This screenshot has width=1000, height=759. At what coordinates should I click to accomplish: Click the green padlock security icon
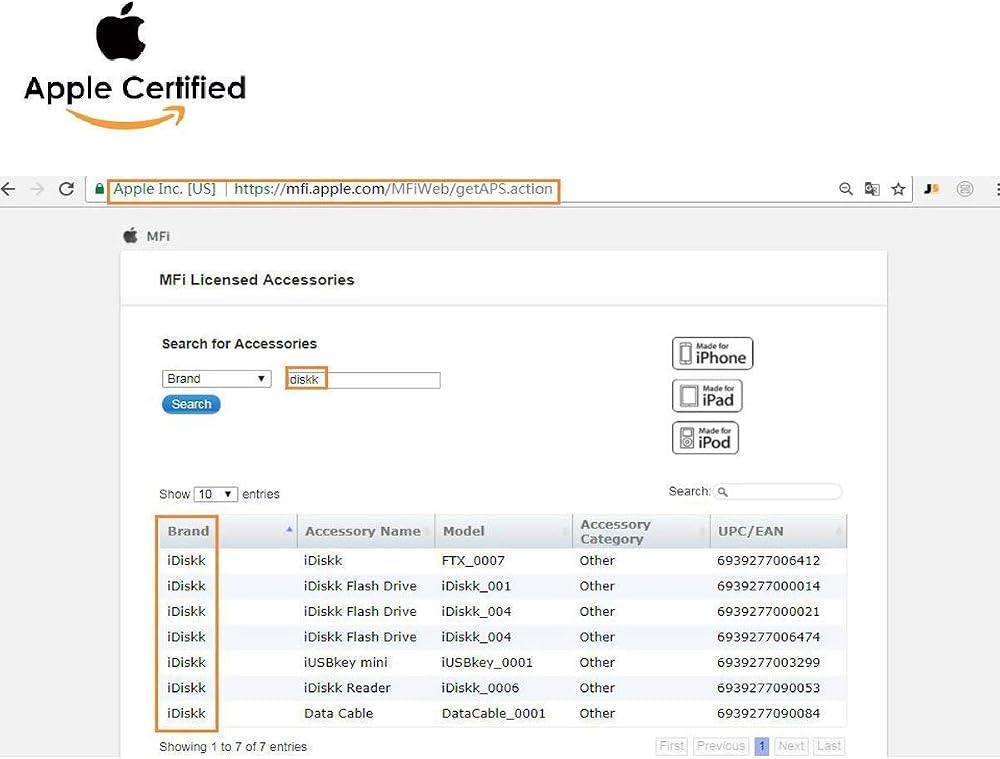[x=99, y=189]
